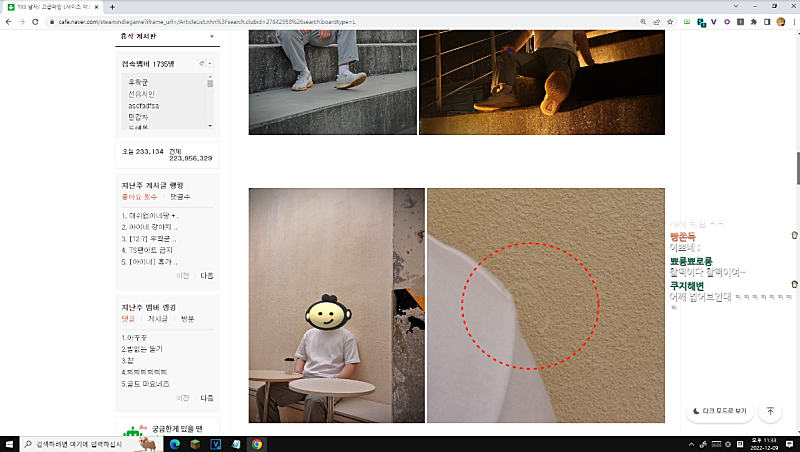Open the green screen extension icon
Viewport: 800px width, 452px height.
[687, 22]
